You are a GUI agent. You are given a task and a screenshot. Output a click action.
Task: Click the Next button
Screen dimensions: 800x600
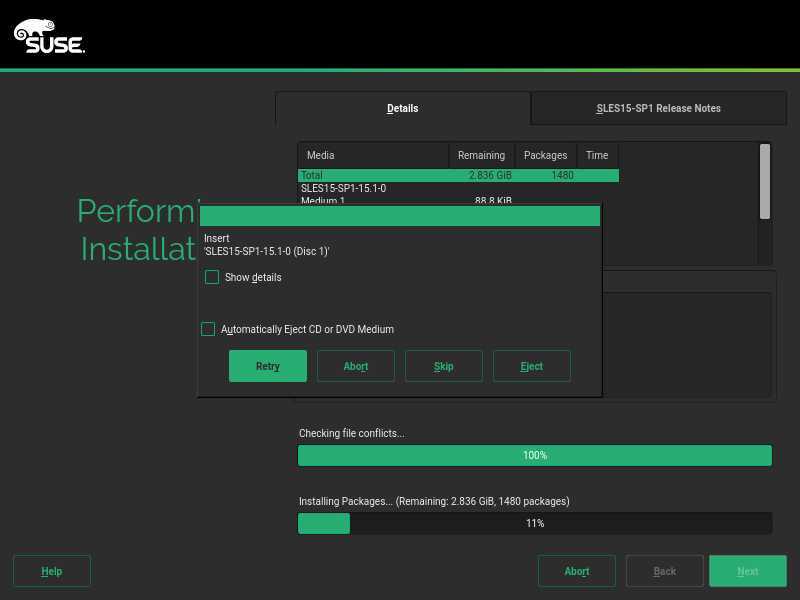point(747,571)
